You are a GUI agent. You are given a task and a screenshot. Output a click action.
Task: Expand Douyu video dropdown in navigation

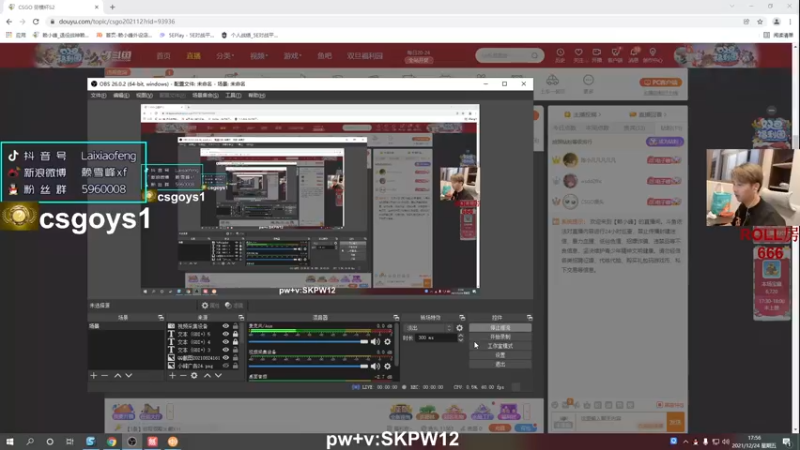(x=258, y=56)
